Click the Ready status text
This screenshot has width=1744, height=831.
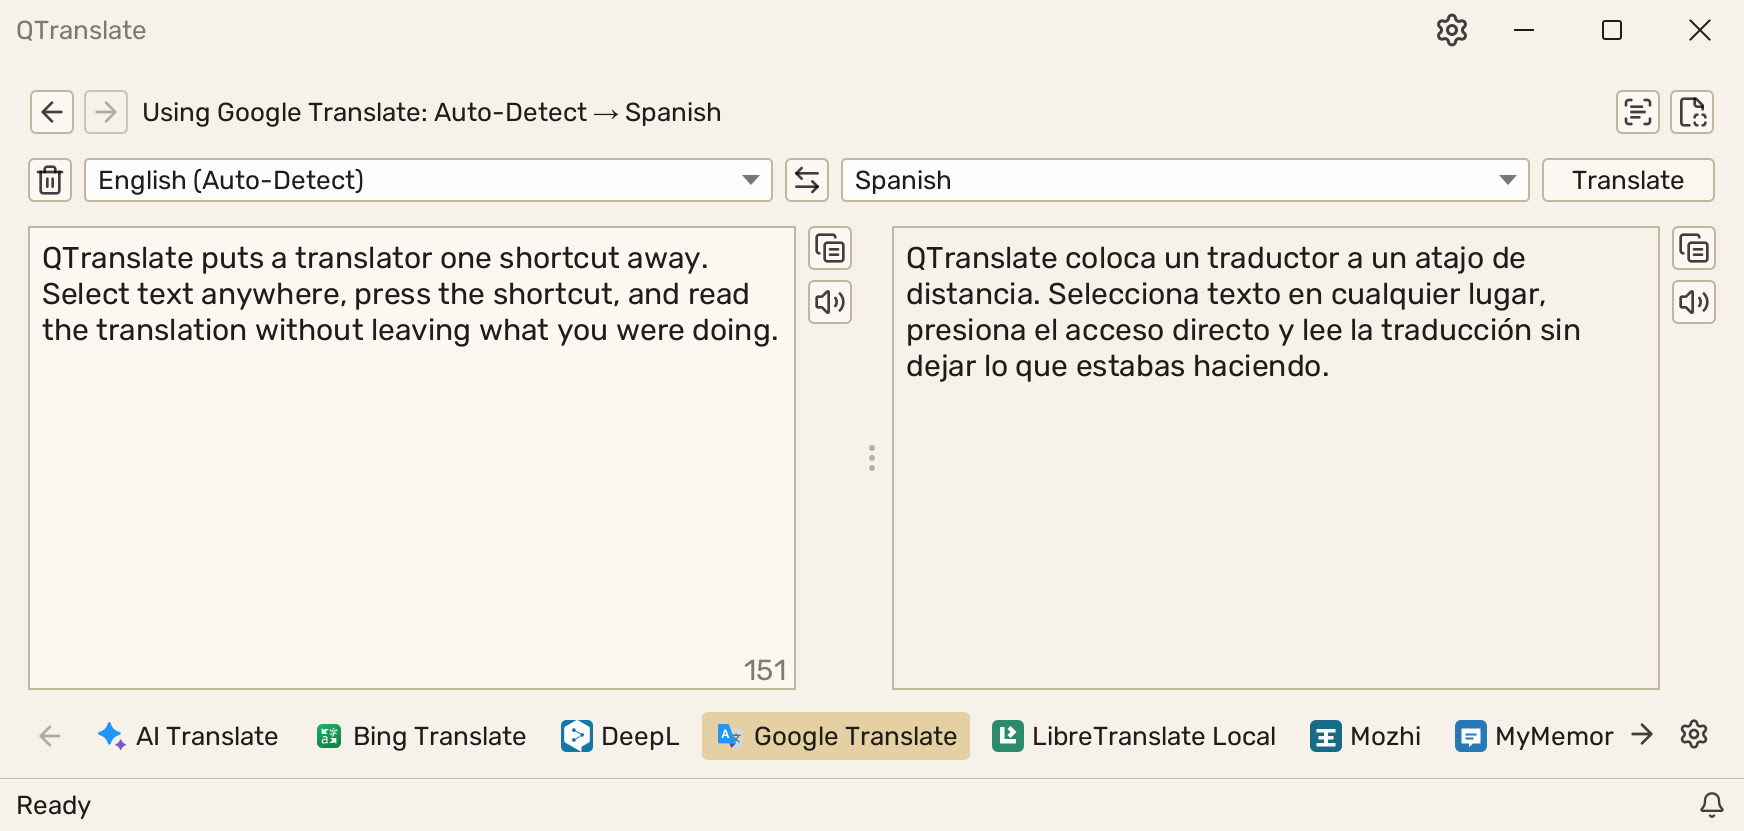(54, 805)
